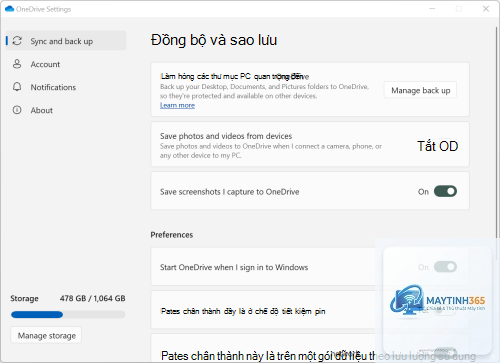Click 'Save photos and videos from devices' title
This screenshot has width=500, height=363.
point(226,136)
